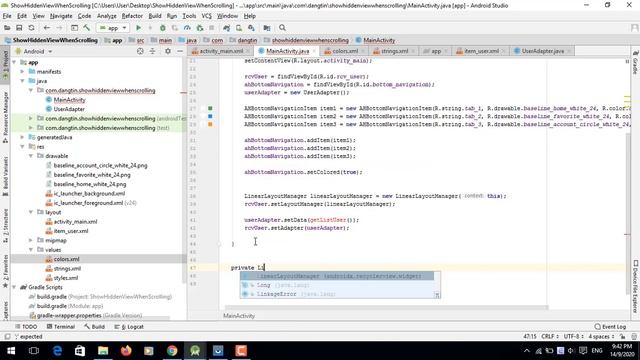The image size is (640, 360).
Task: Open the CRLF line separator selector
Action: 550,337
